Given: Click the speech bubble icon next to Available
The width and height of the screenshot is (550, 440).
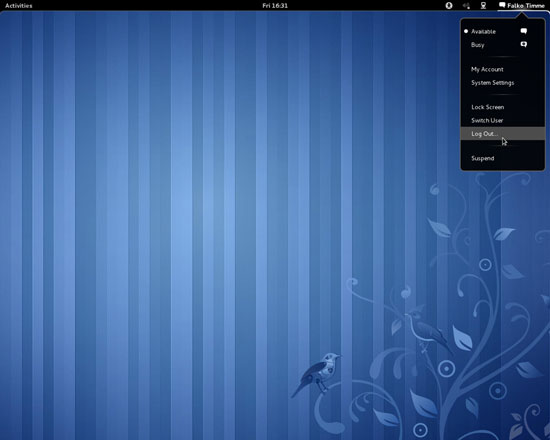Looking at the screenshot, I should tap(523, 31).
